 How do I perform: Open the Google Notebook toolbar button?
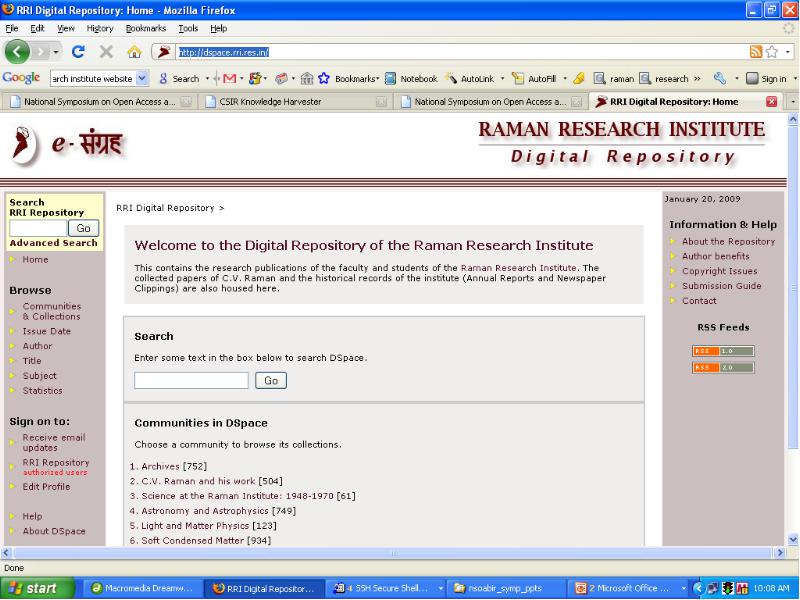pos(411,79)
